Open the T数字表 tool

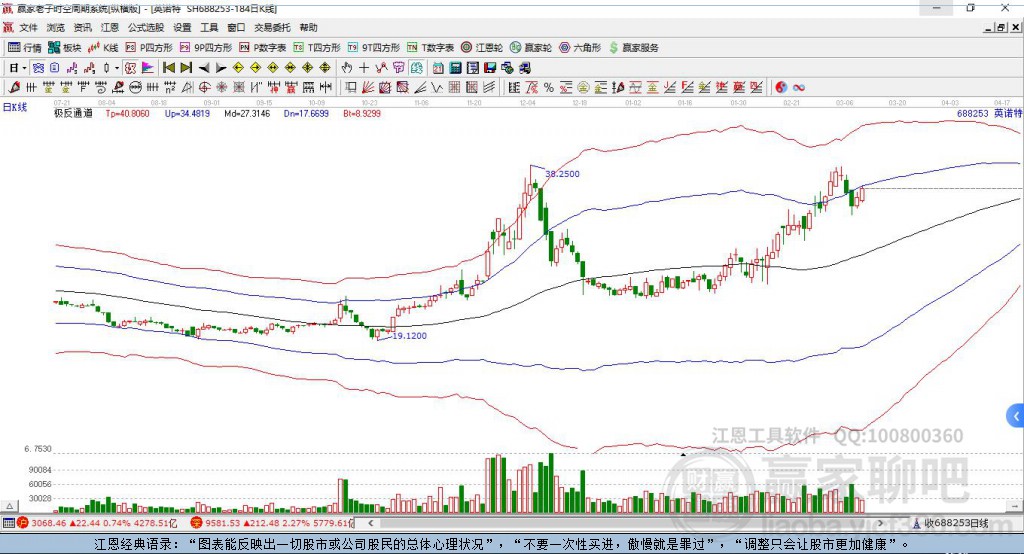tap(430, 48)
